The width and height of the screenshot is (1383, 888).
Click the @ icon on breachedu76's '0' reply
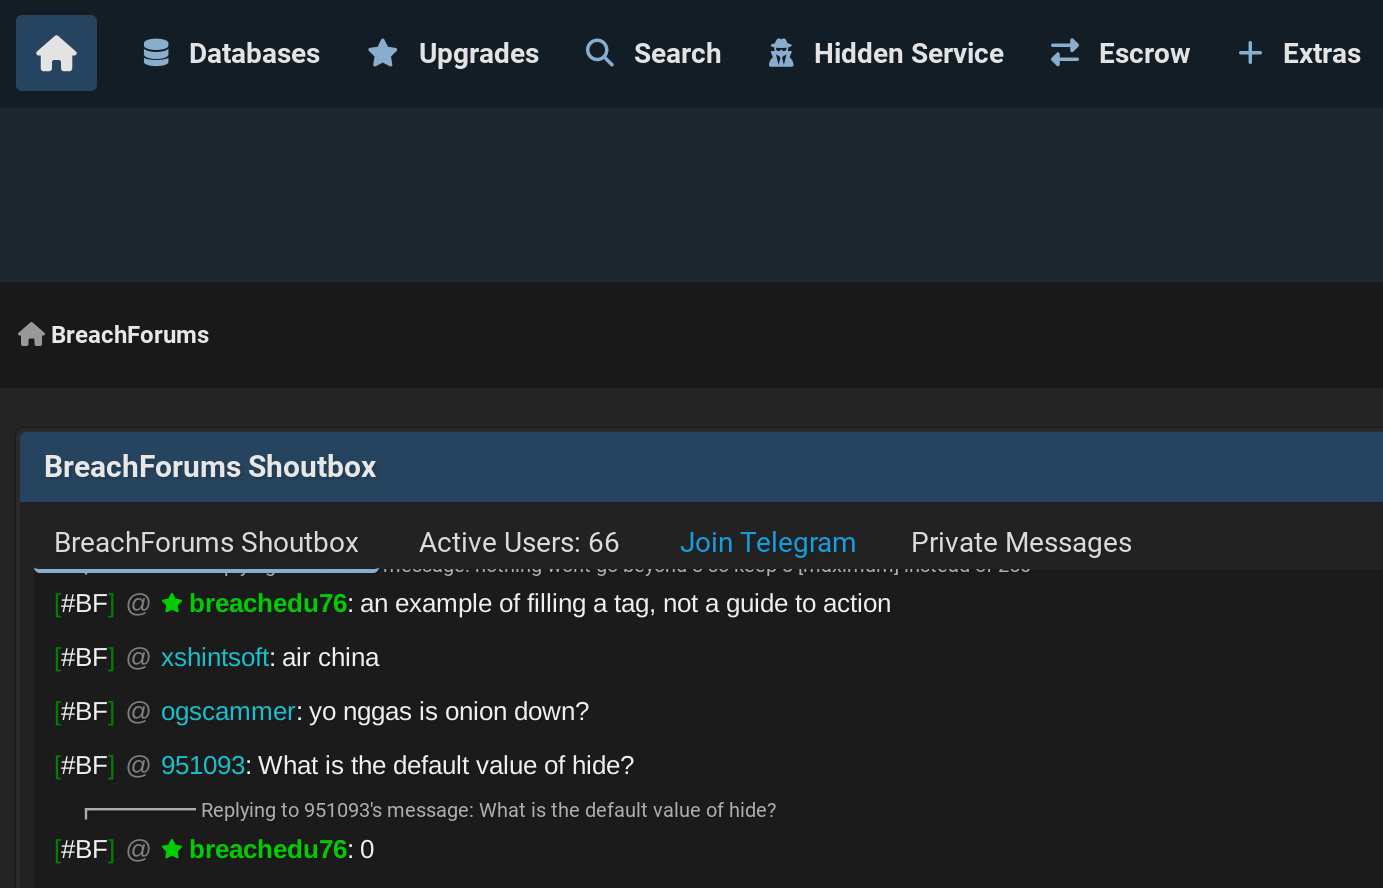[138, 849]
